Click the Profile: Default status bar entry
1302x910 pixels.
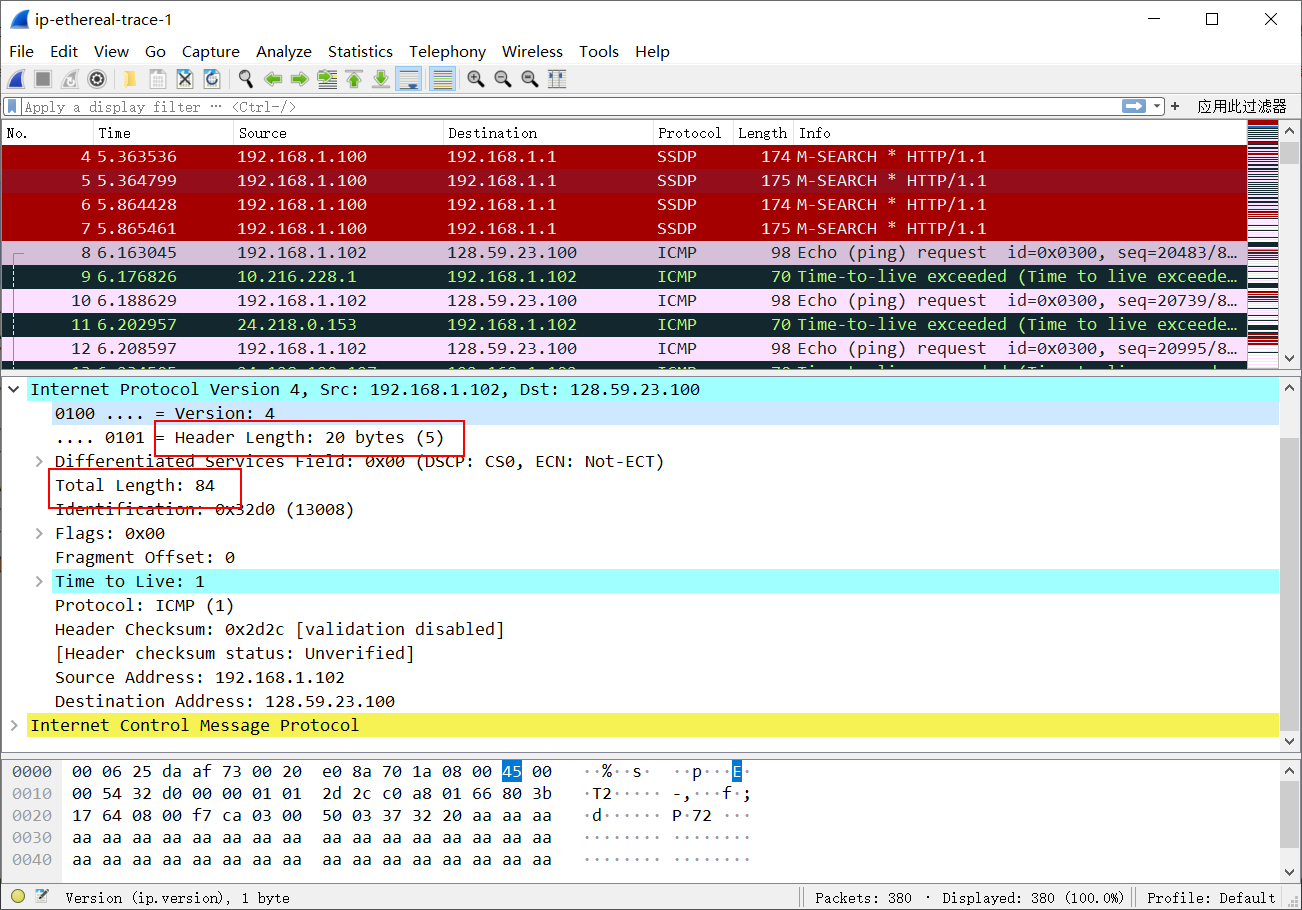tap(1210, 897)
